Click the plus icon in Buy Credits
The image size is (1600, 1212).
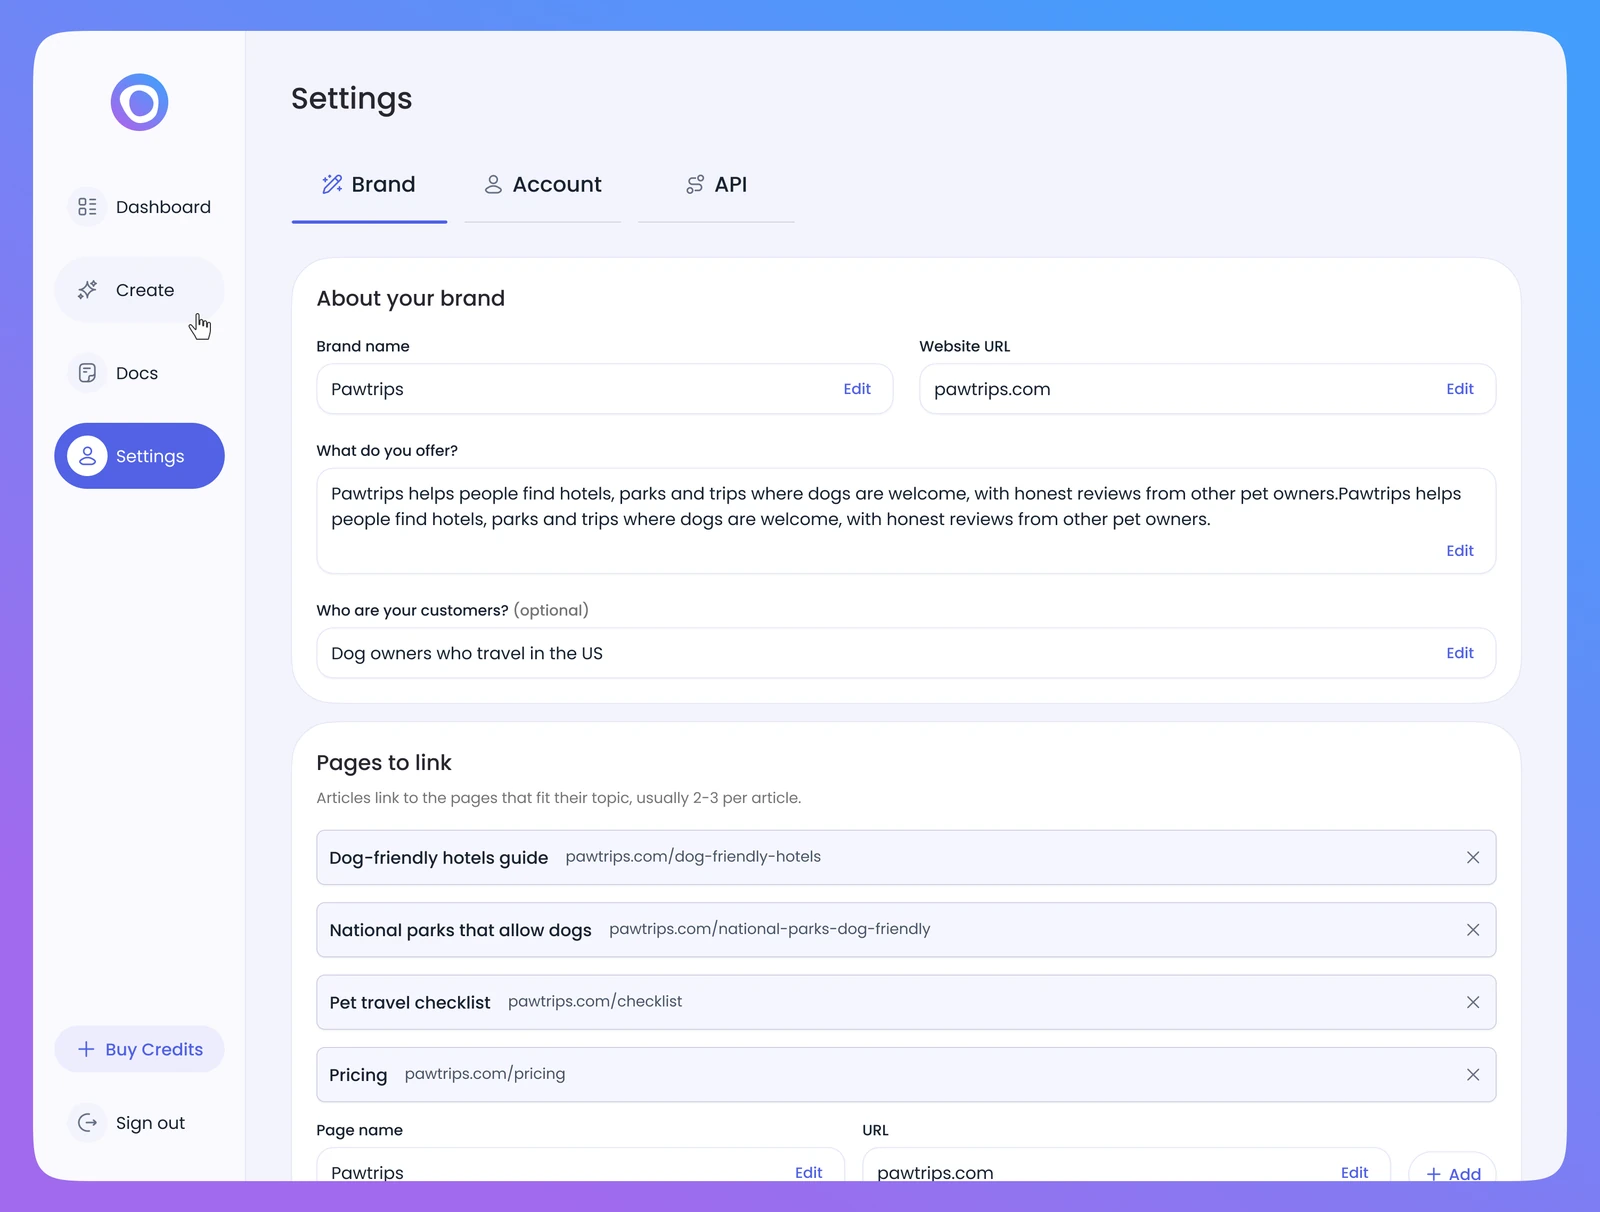point(86,1049)
